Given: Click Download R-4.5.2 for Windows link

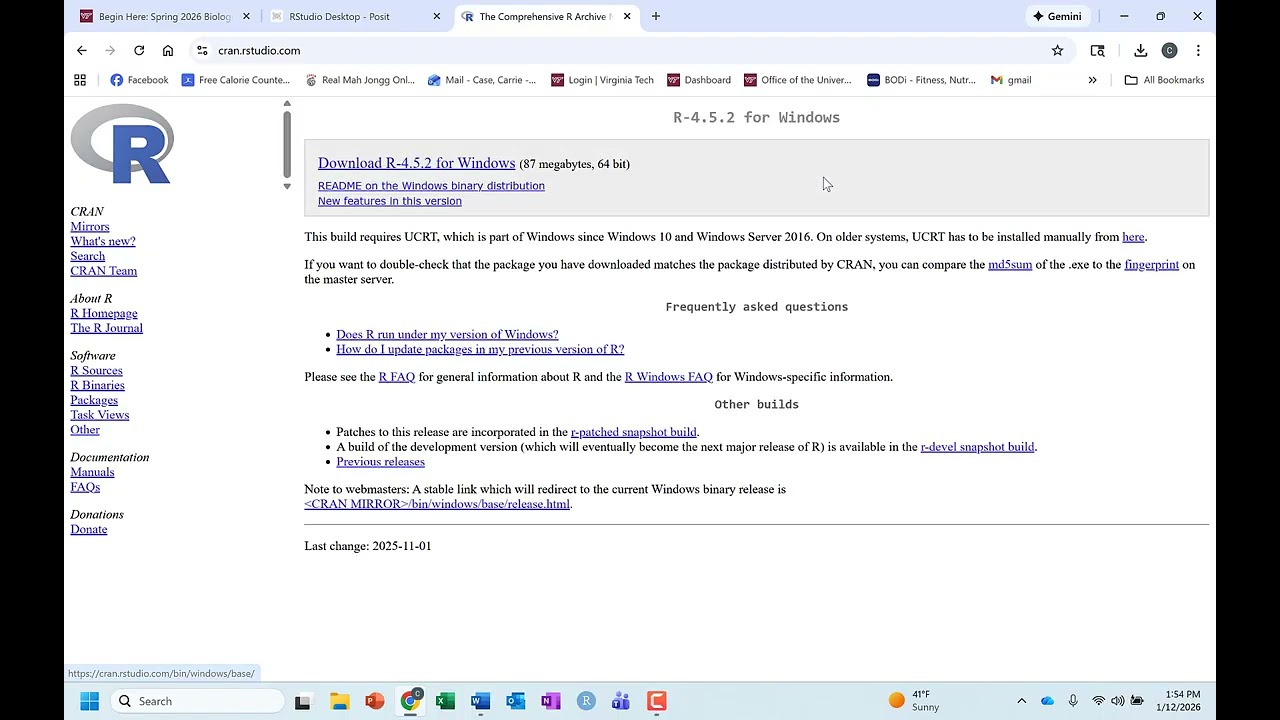Looking at the screenshot, I should 416,163.
